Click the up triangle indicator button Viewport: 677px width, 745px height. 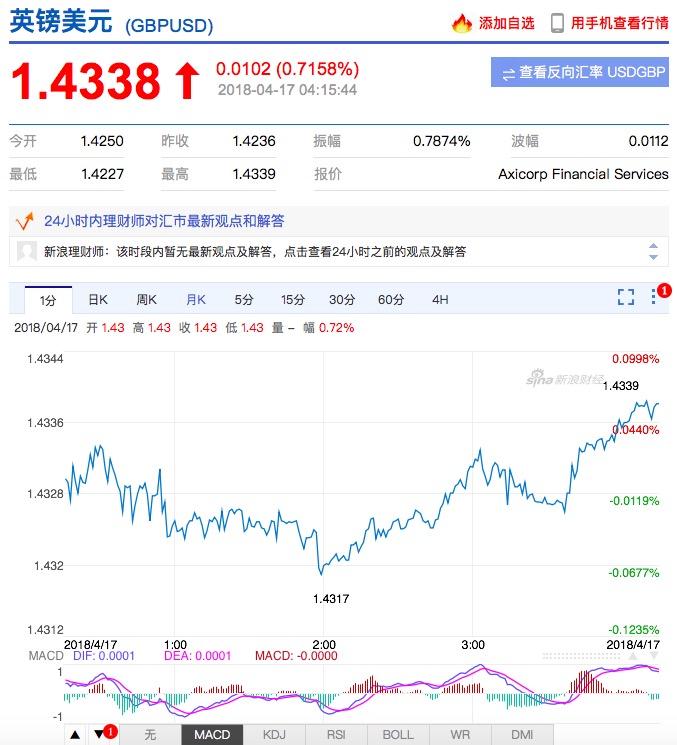pyautogui.click(x=75, y=735)
